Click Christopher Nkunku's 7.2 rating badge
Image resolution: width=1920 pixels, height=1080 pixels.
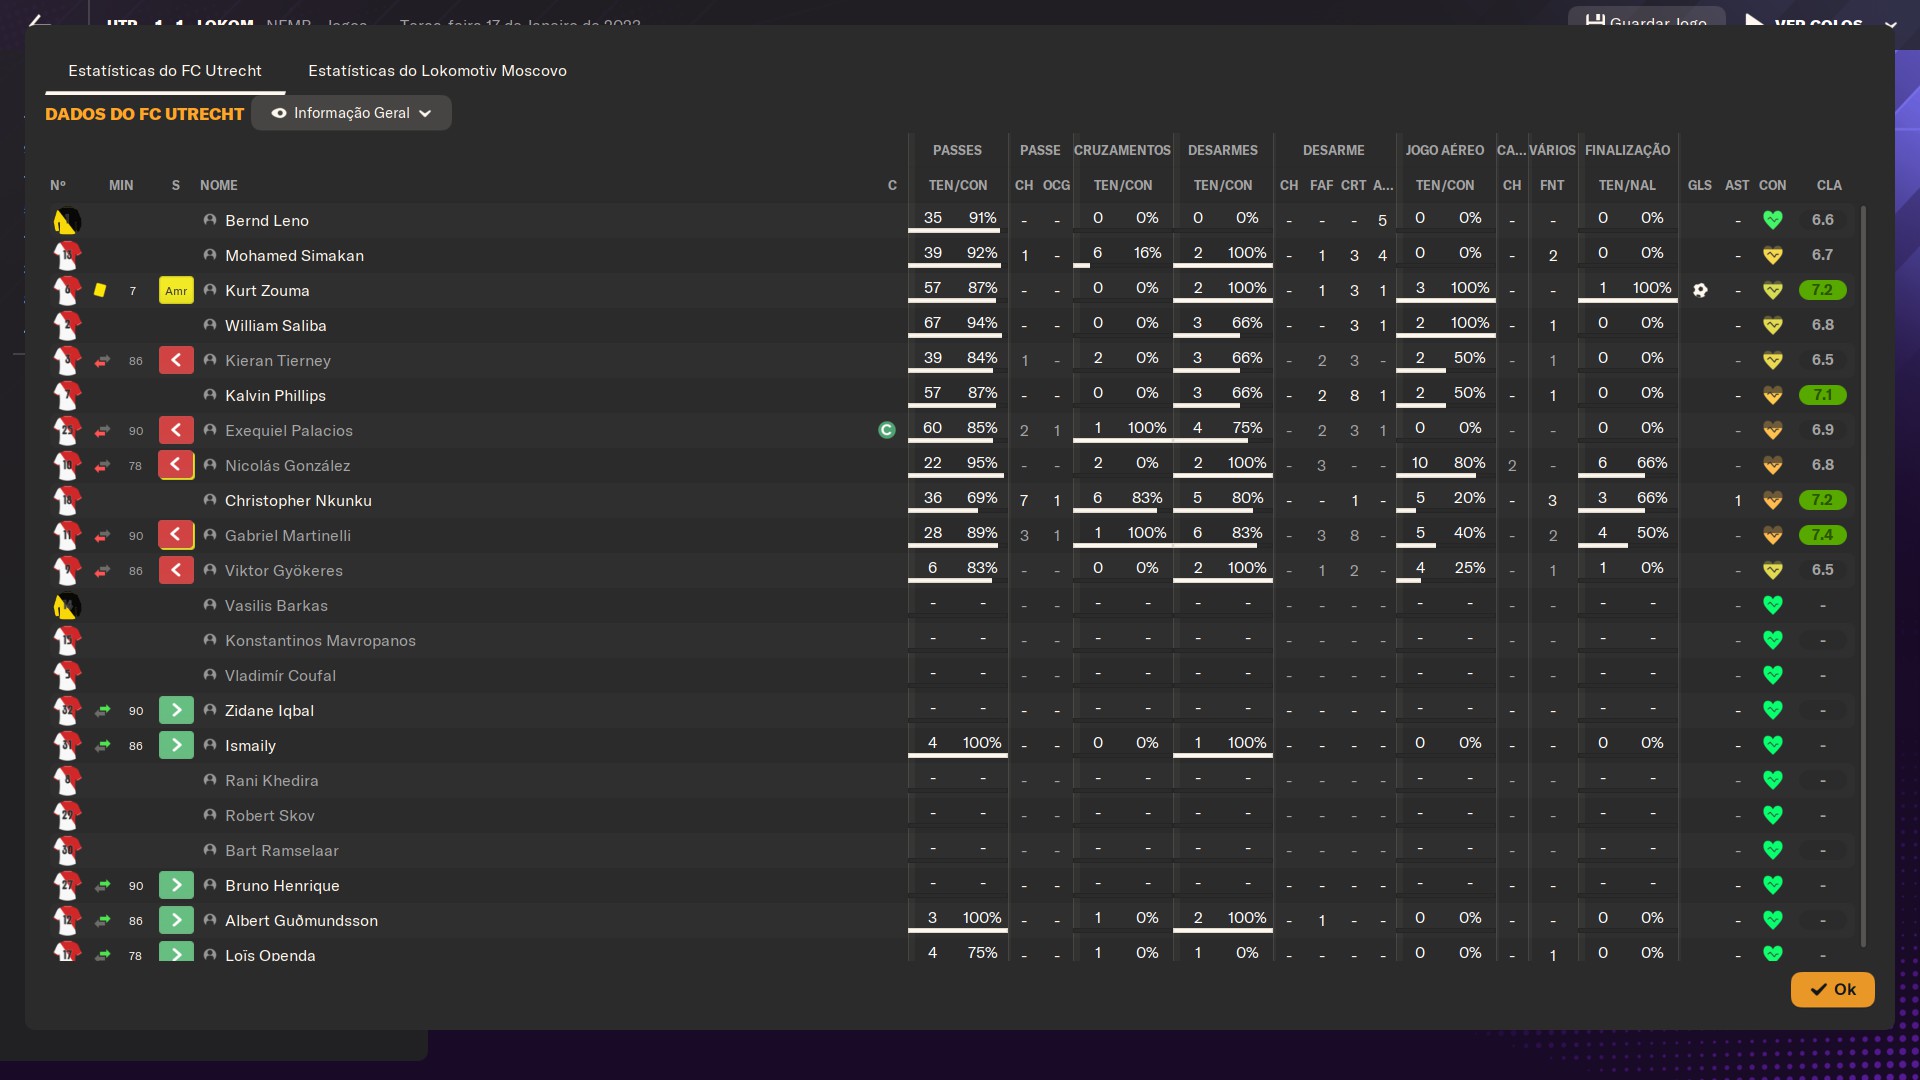pos(1822,500)
